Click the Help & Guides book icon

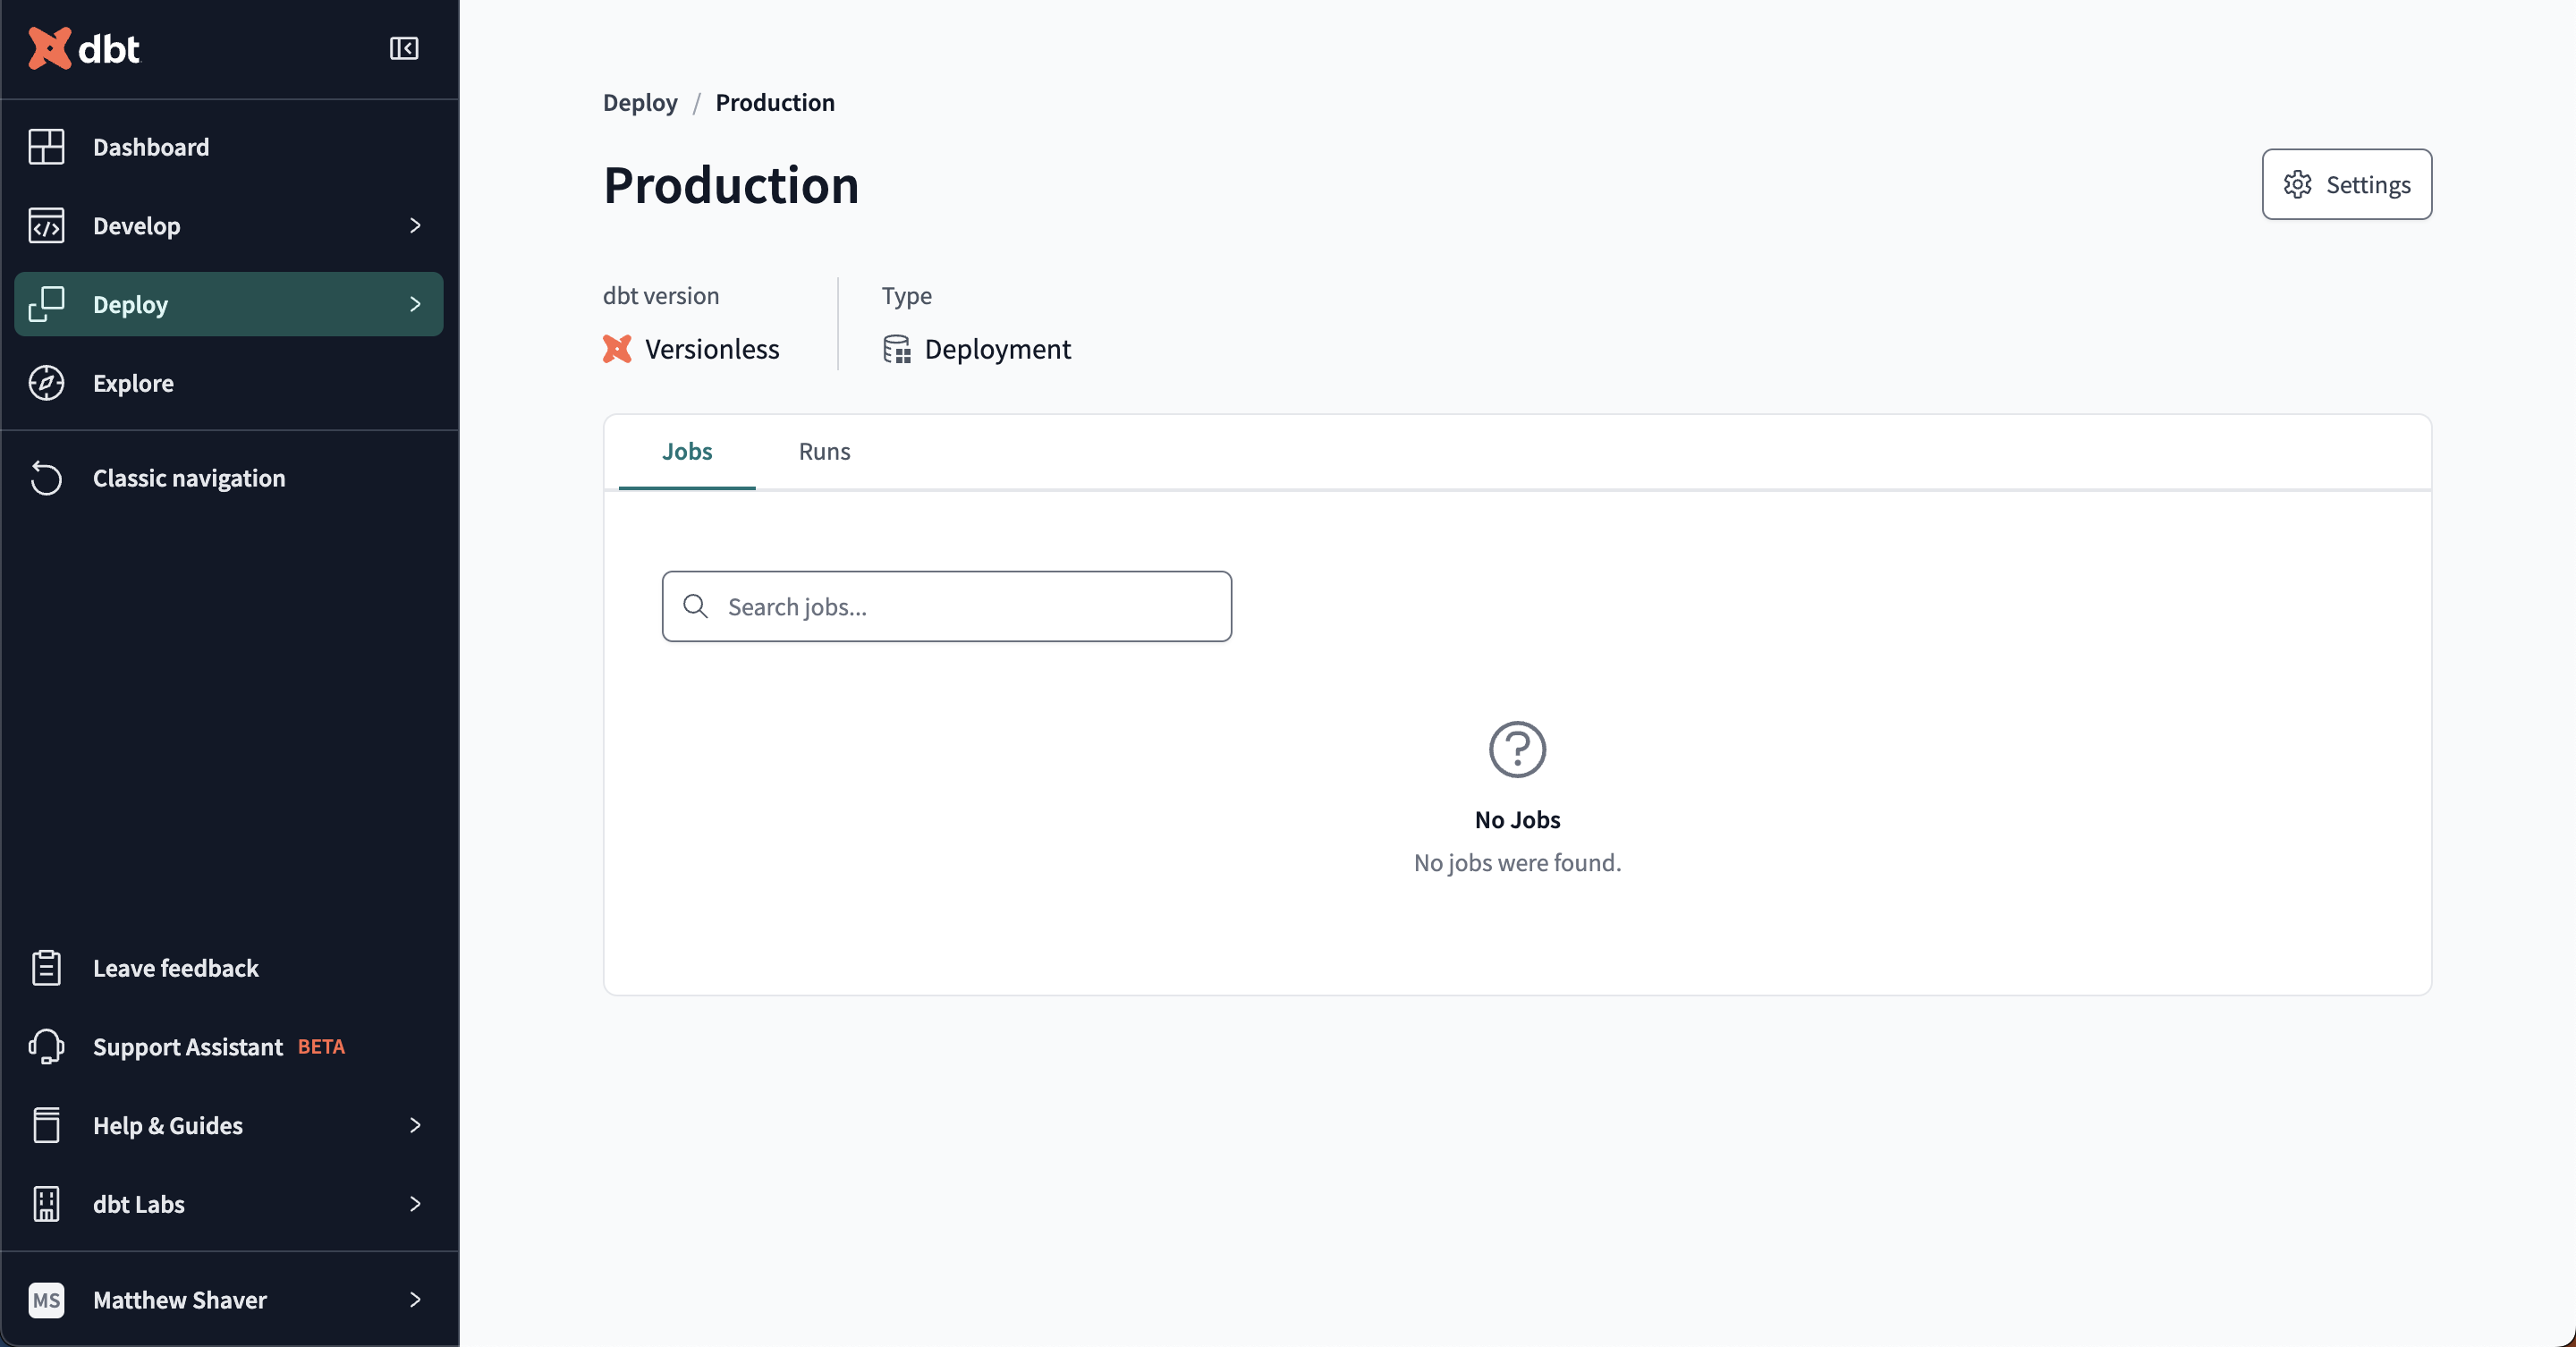click(x=47, y=1125)
